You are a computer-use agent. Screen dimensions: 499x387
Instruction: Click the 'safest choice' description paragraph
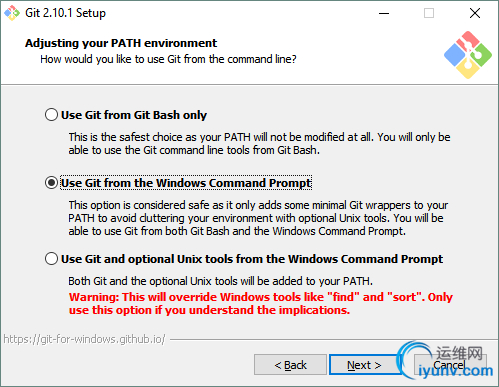click(259, 143)
